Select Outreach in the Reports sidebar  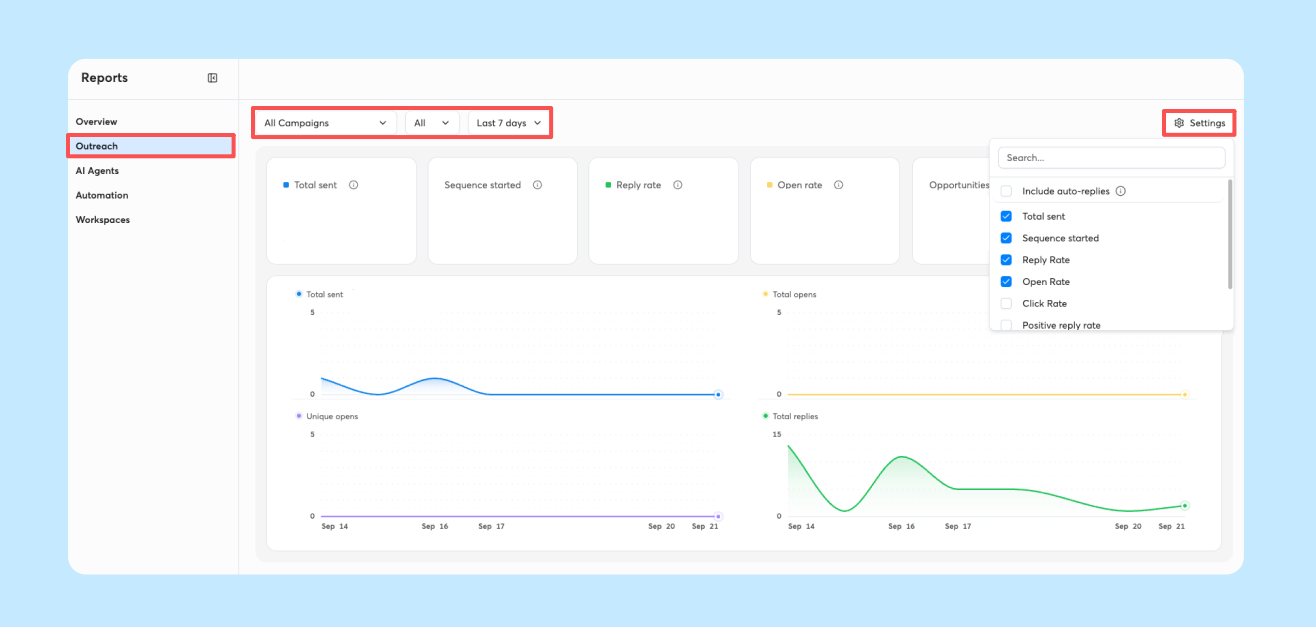[x=151, y=146]
